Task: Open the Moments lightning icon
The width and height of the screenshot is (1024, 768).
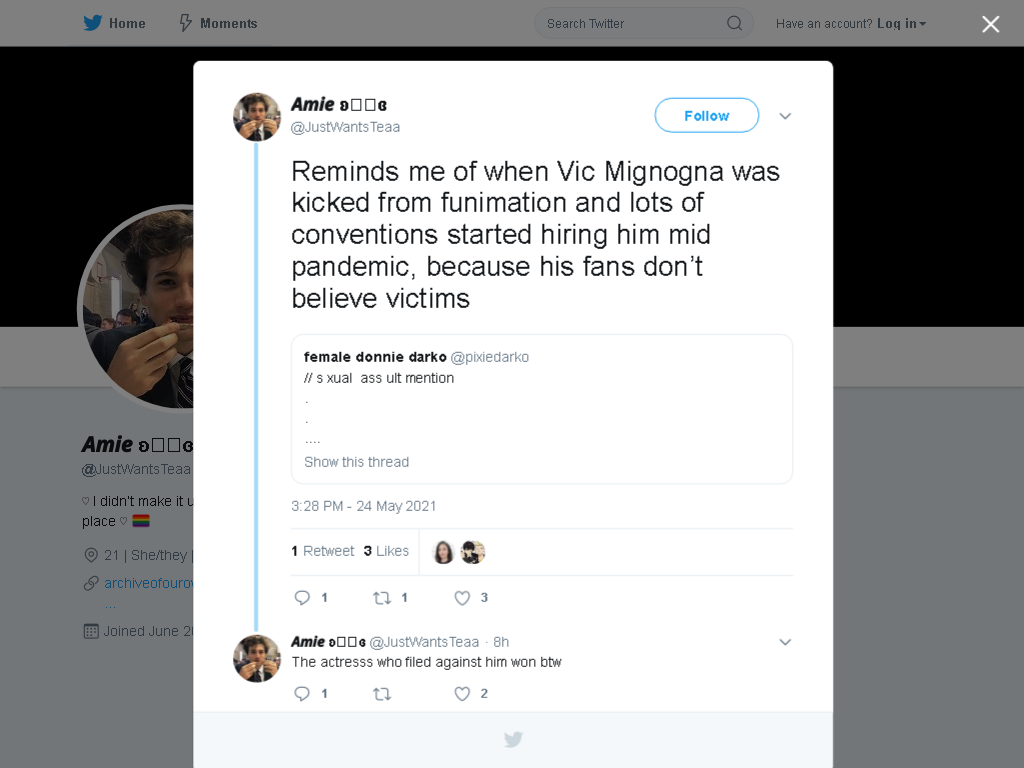Action: coord(186,23)
